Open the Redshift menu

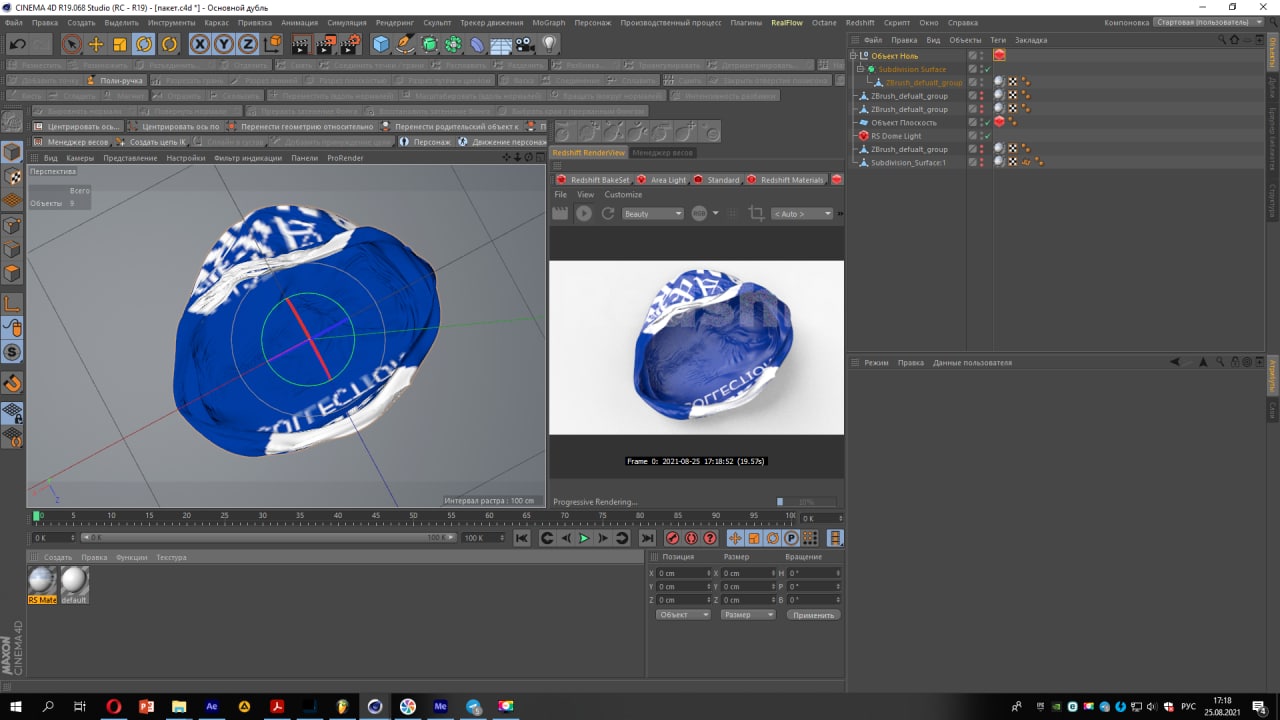(859, 22)
